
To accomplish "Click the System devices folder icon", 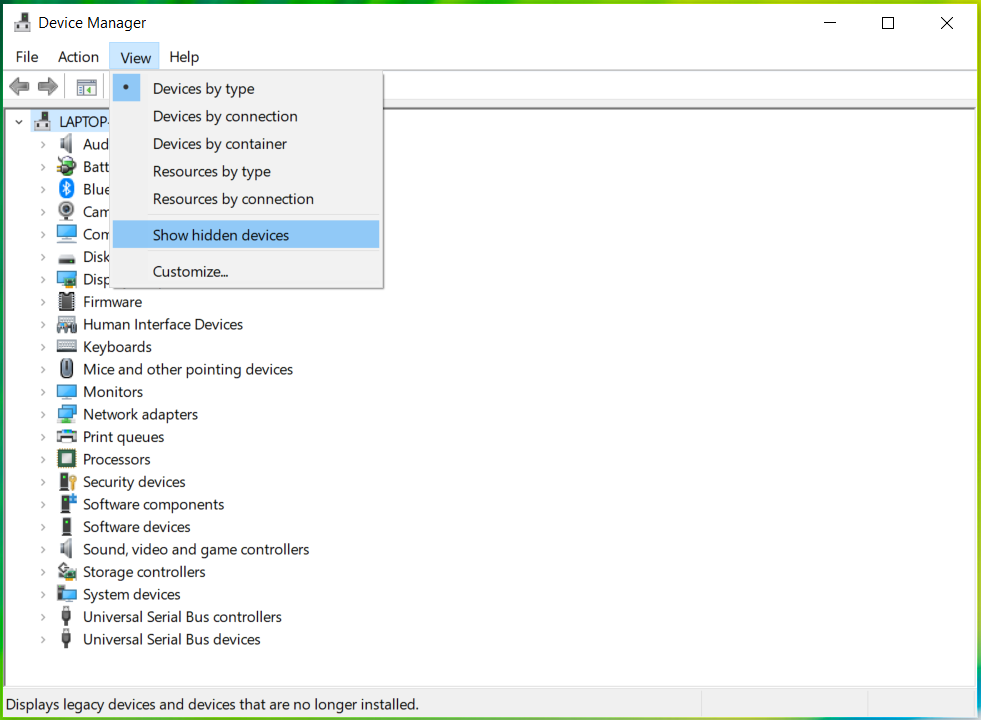I will pos(66,594).
